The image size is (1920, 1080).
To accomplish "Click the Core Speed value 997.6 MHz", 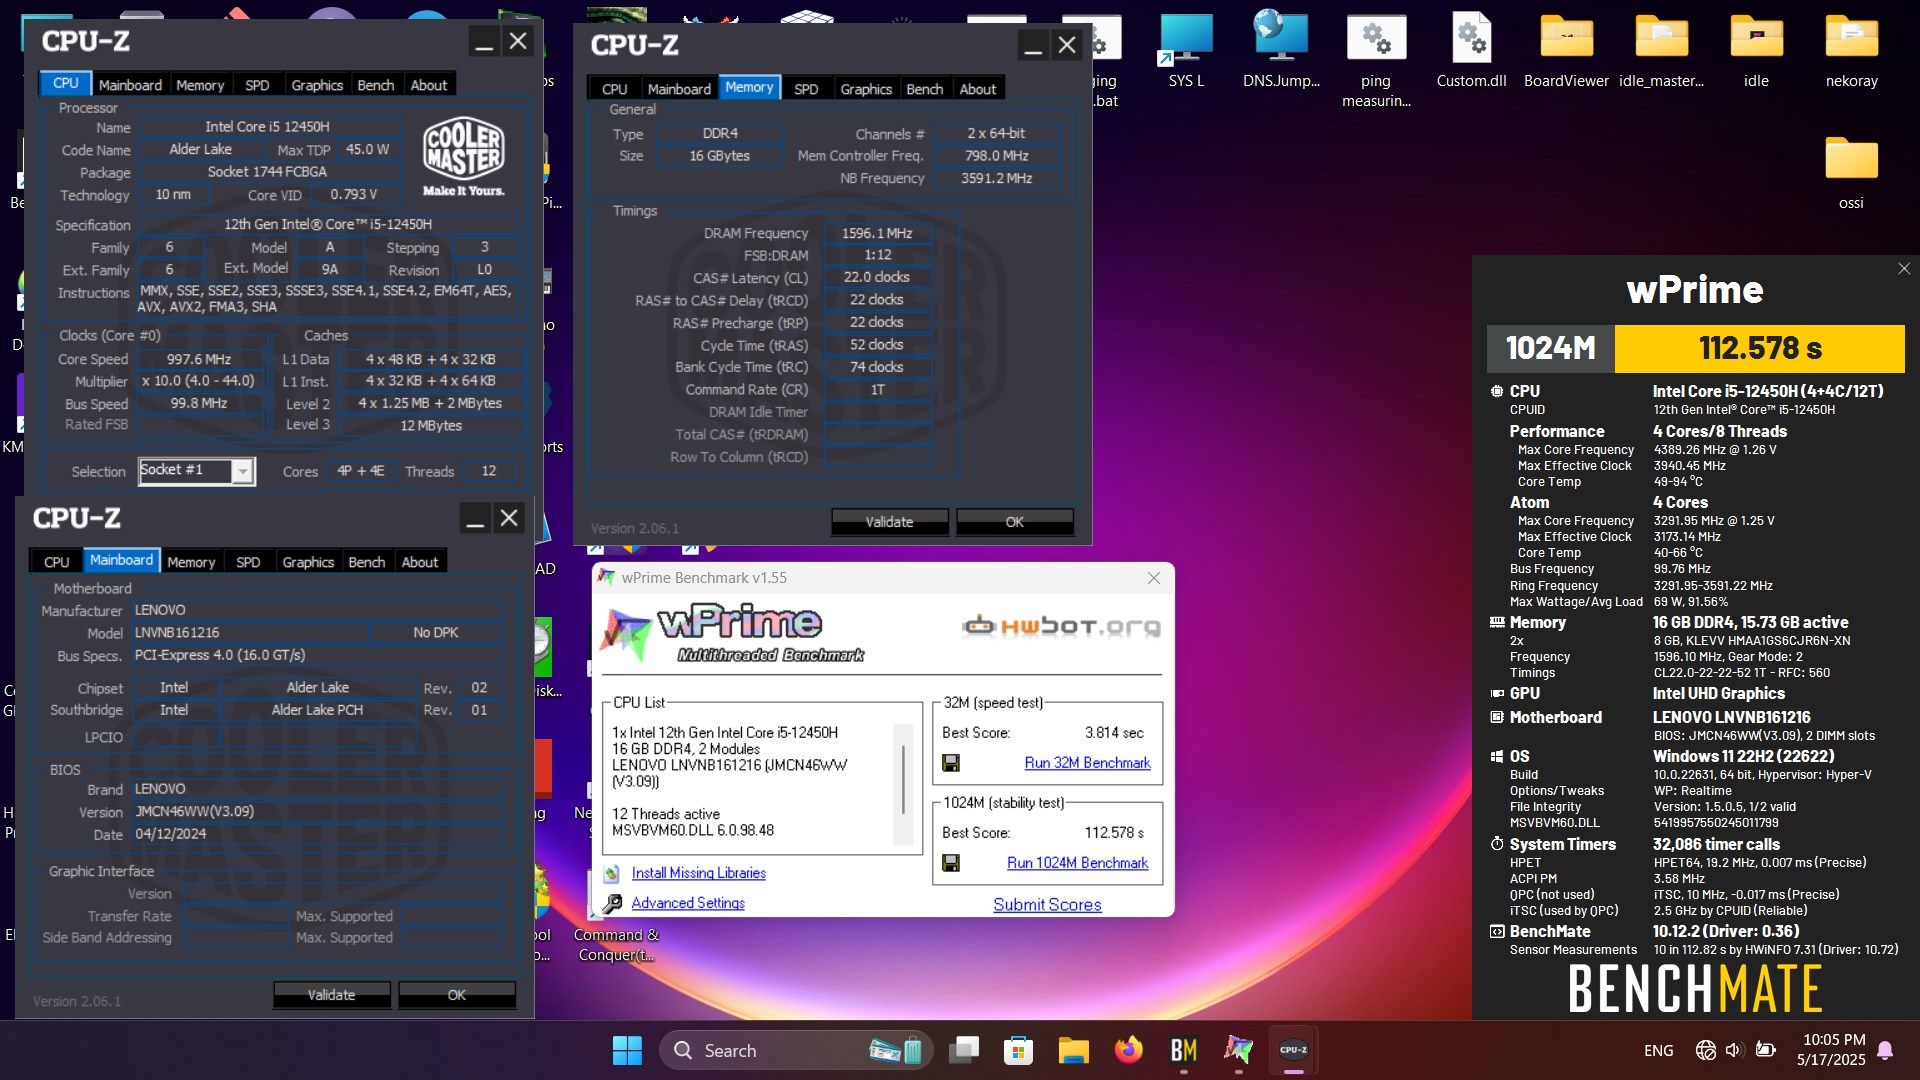I will (199, 359).
